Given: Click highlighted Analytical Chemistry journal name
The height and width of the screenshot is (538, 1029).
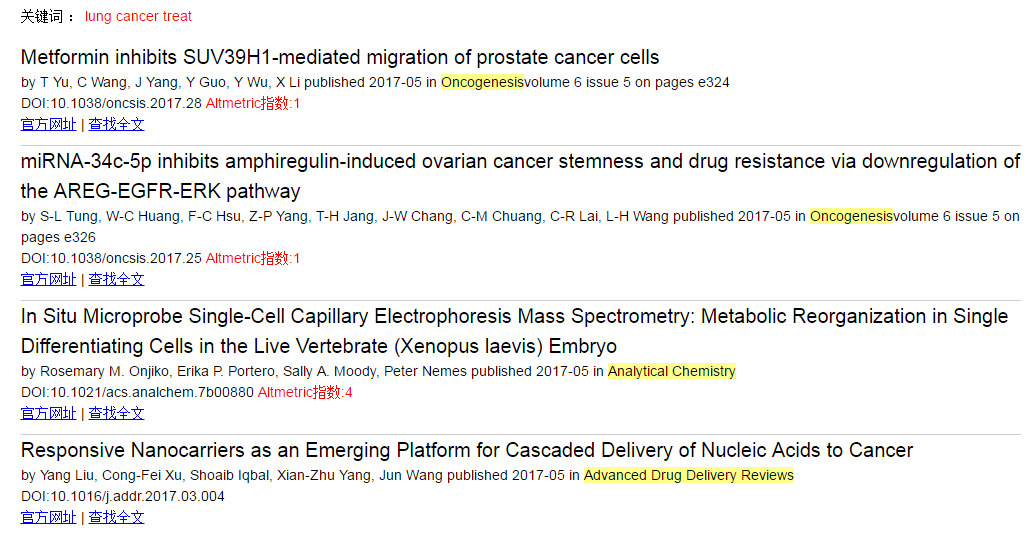Looking at the screenshot, I should click(x=671, y=371).
